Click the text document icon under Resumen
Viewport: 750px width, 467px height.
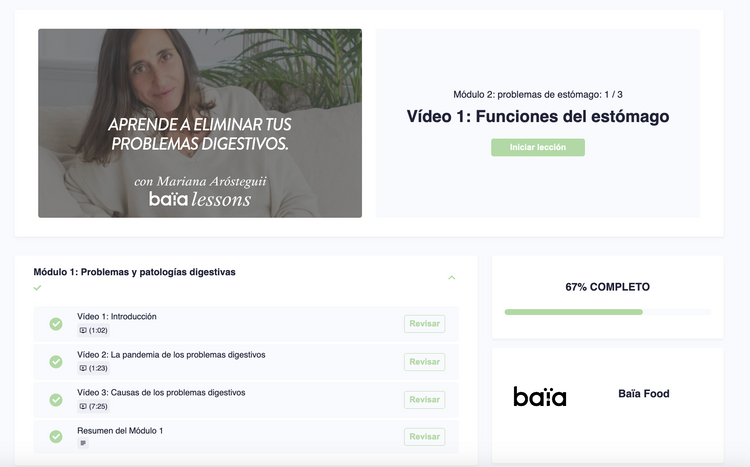(x=83, y=443)
